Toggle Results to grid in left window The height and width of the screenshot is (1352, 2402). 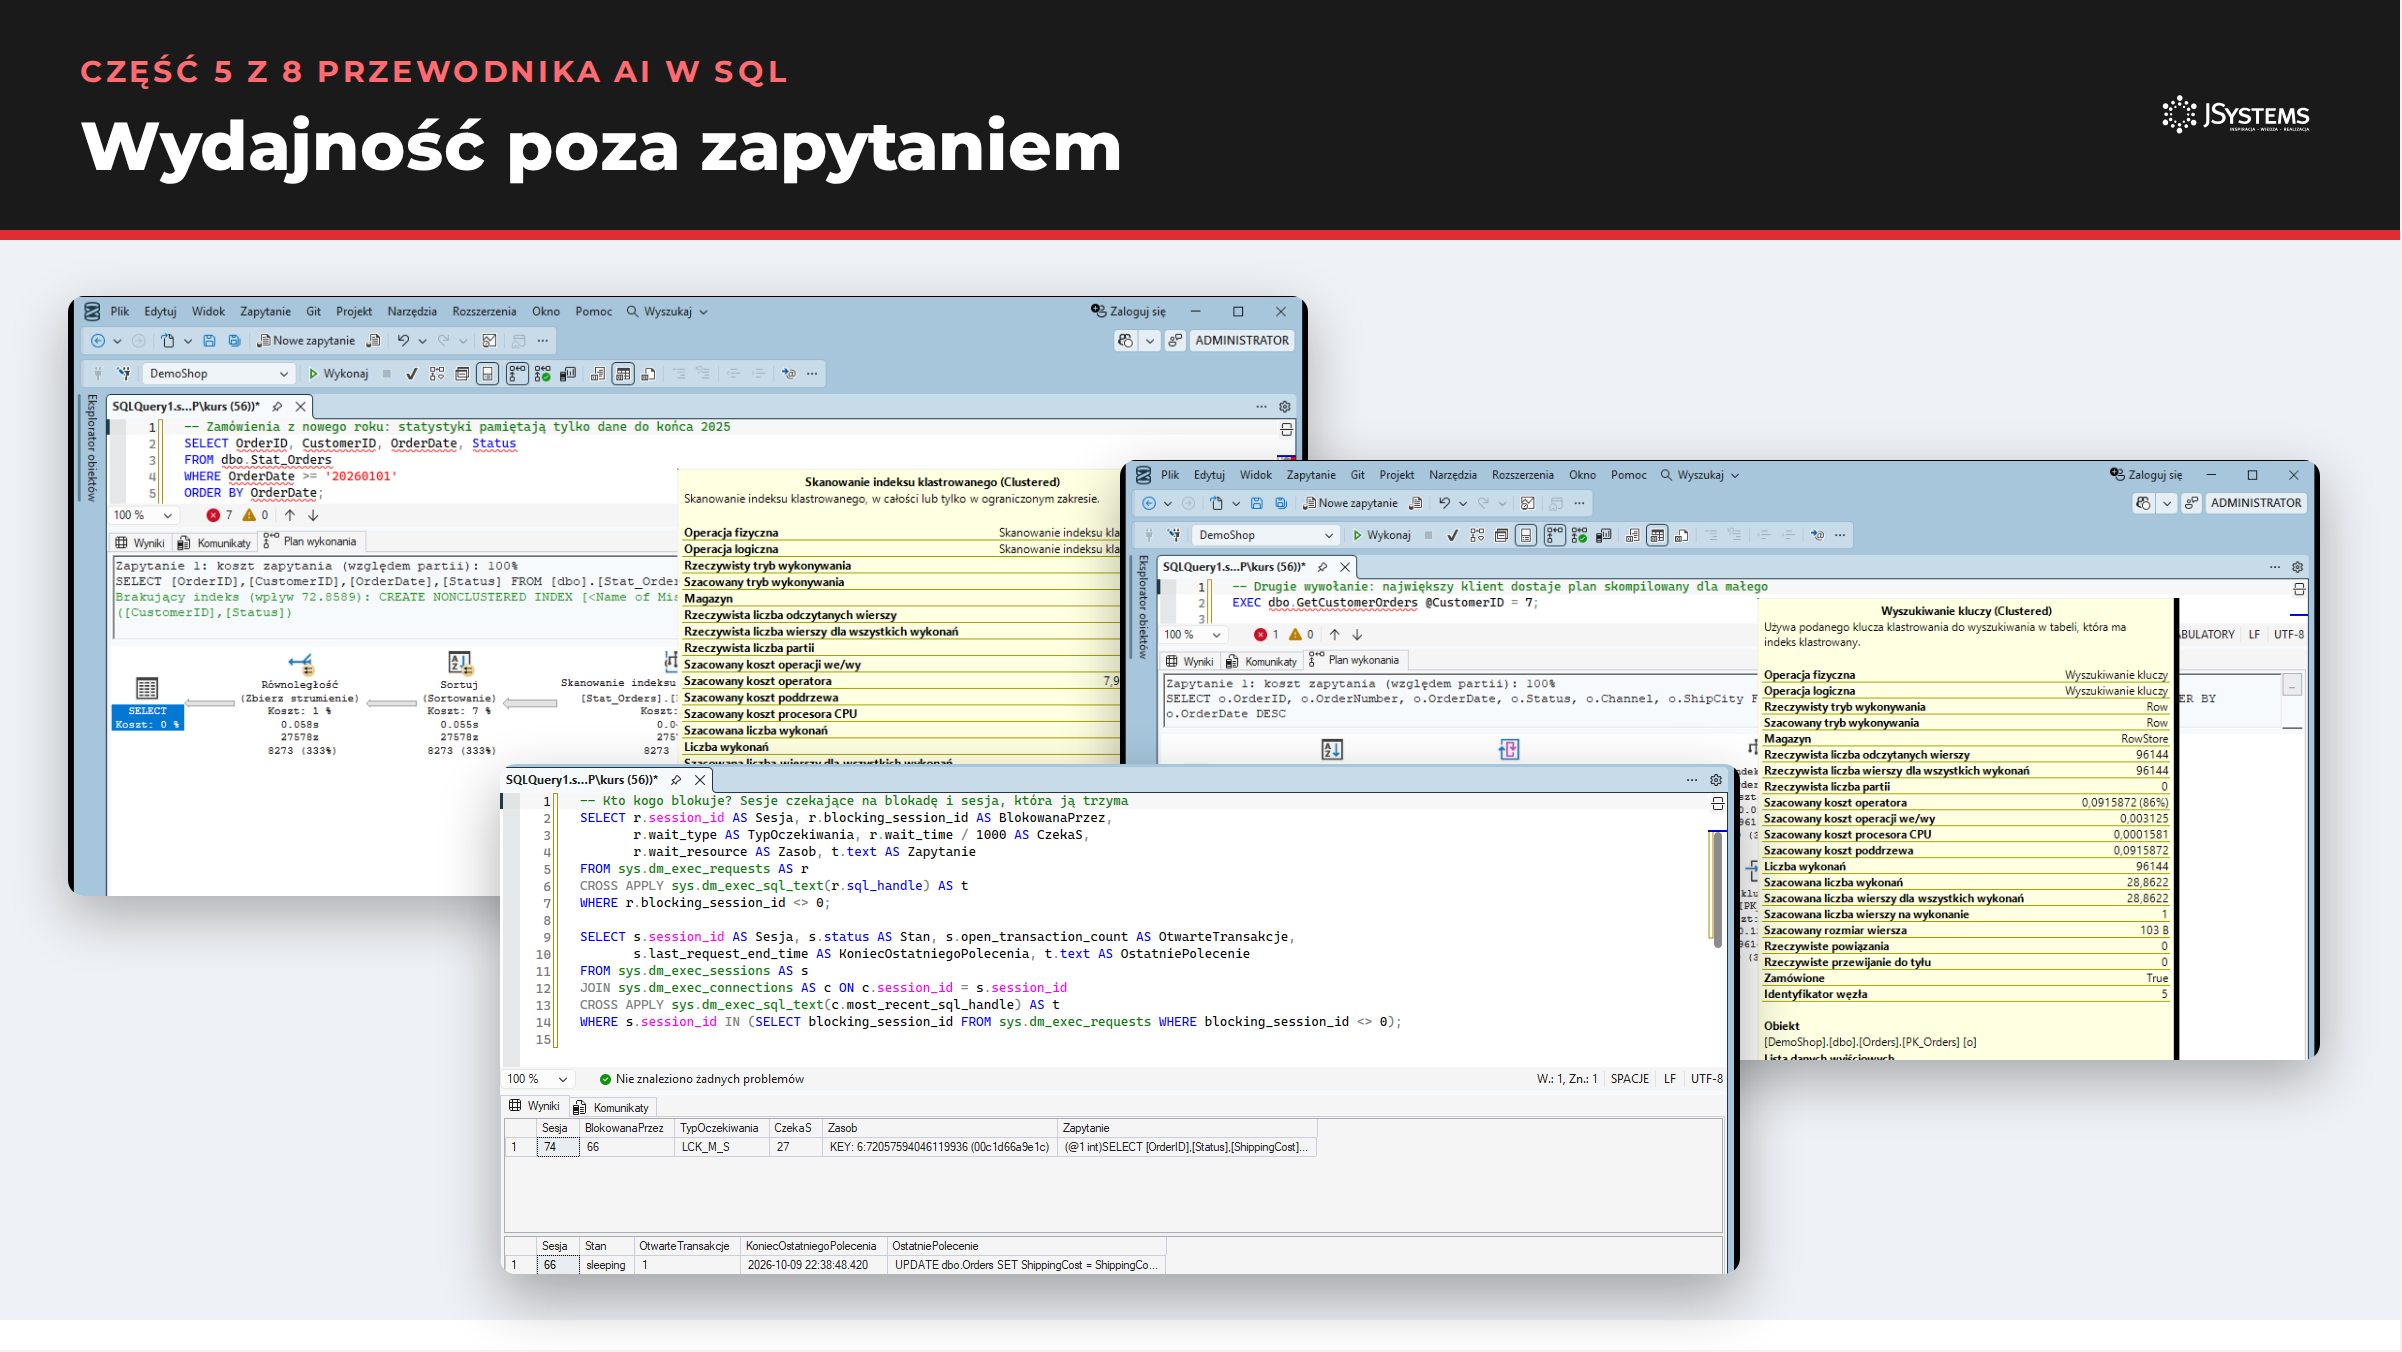(x=623, y=374)
